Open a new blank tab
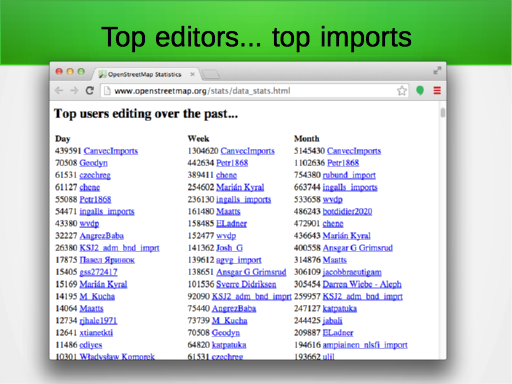This screenshot has width=512, height=384. tap(211, 74)
